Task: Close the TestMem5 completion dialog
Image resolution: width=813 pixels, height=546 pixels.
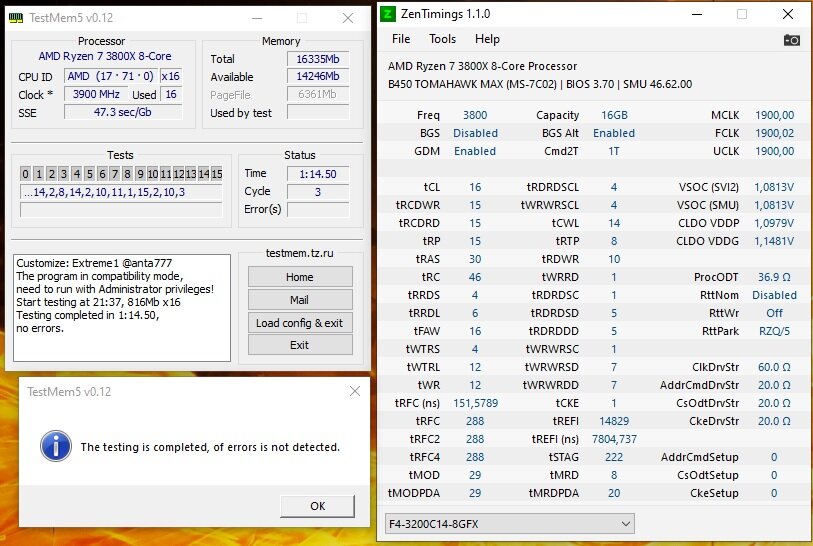Action: (x=355, y=391)
